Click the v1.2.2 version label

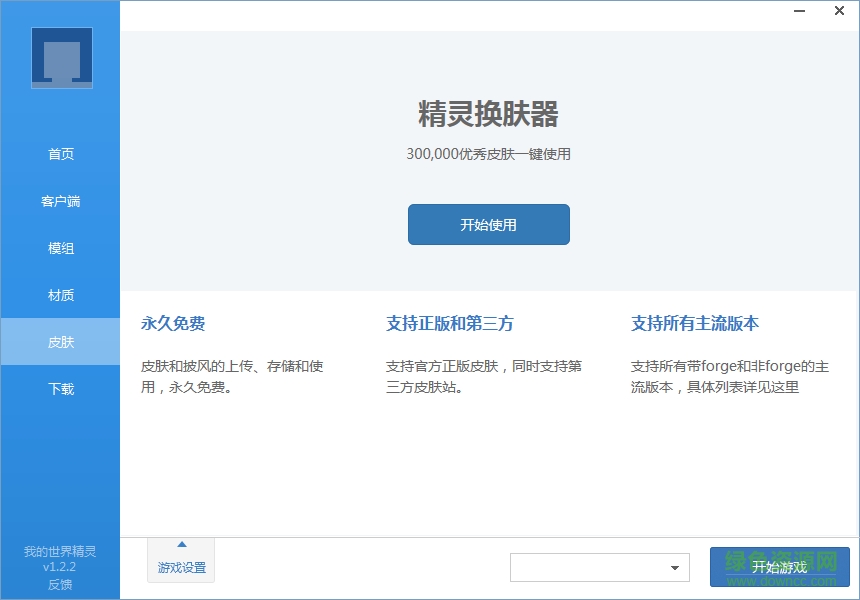60,567
